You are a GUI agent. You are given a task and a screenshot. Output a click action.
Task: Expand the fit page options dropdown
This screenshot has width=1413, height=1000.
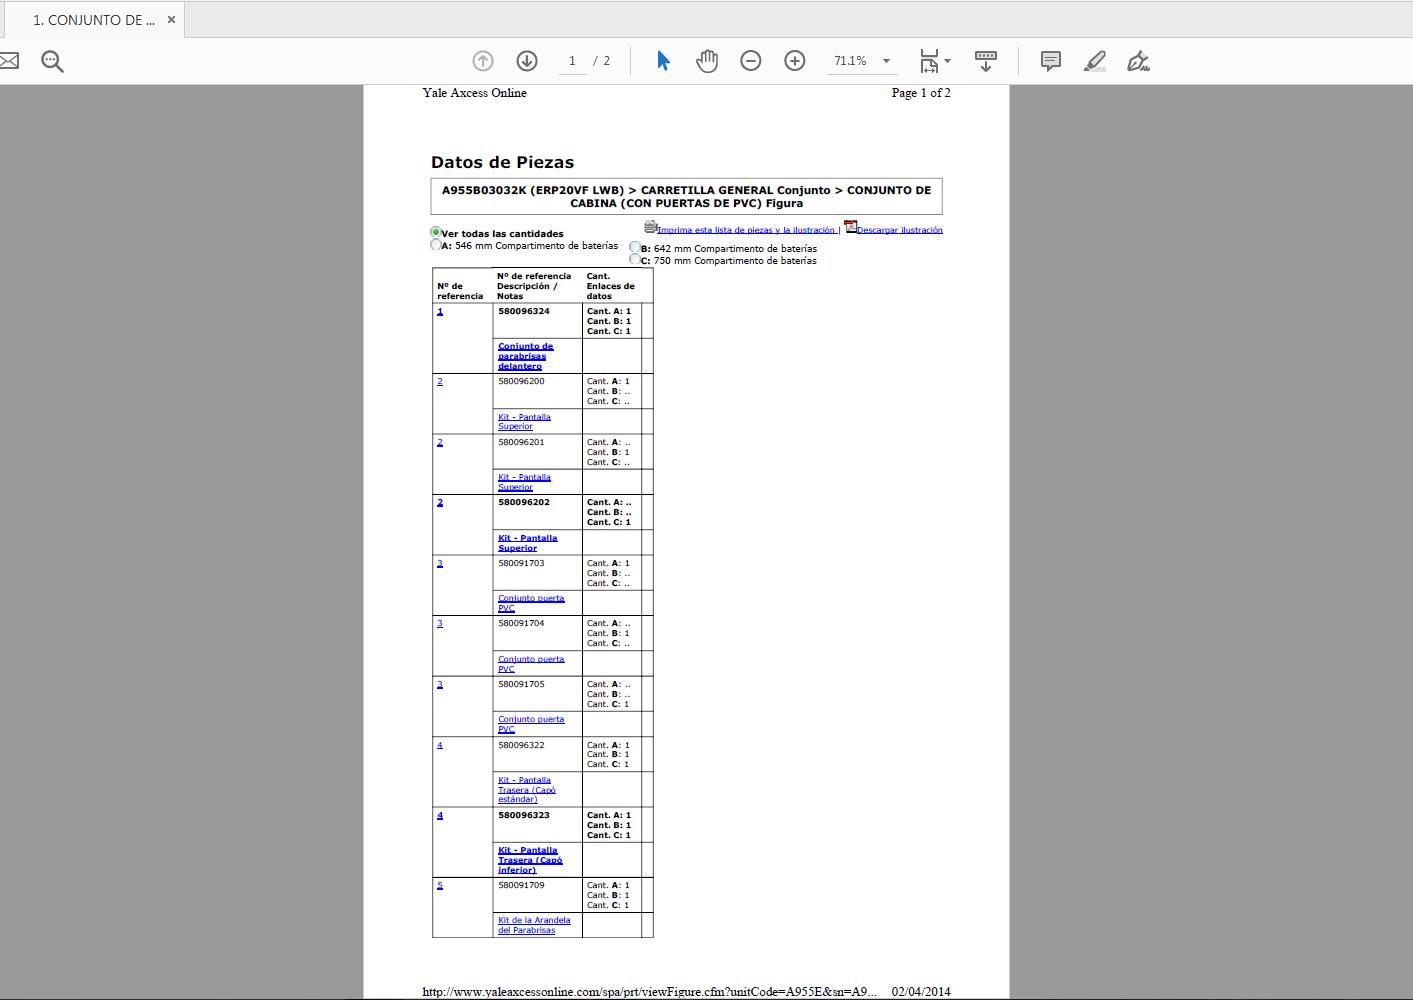point(947,61)
